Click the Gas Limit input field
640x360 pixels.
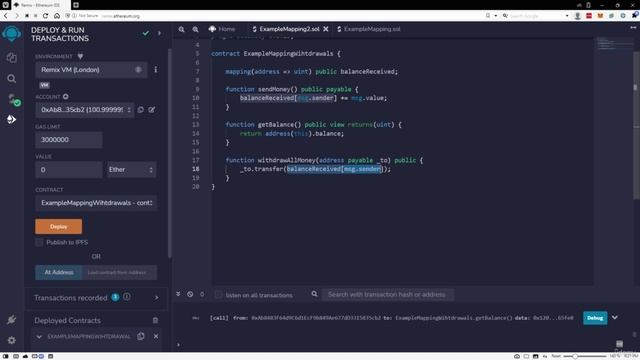click(x=69, y=140)
